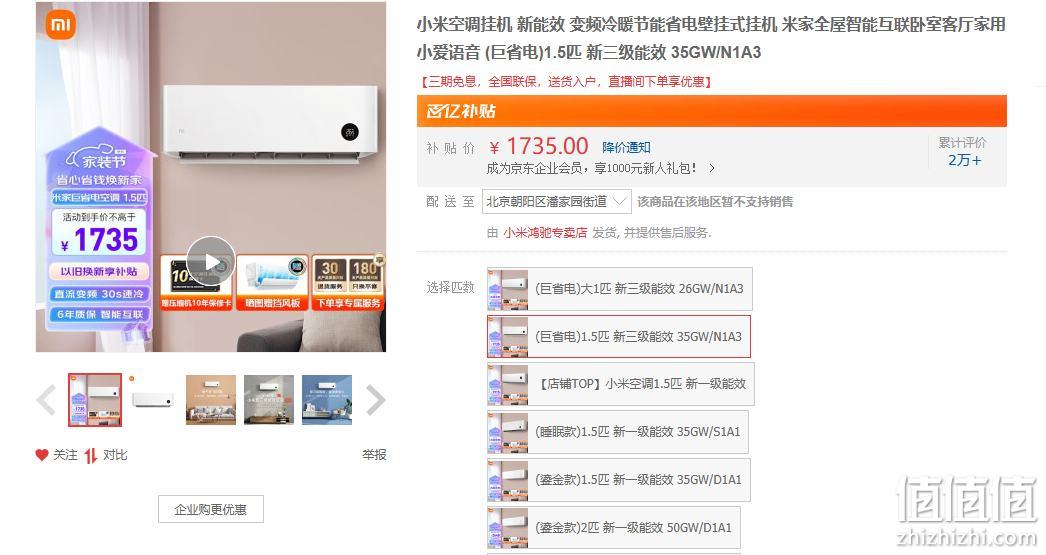Viewport: 1046px width, 555px height.
Task: Open the 北京朝阳区潘家园街道 delivery dropdown
Action: (556, 201)
